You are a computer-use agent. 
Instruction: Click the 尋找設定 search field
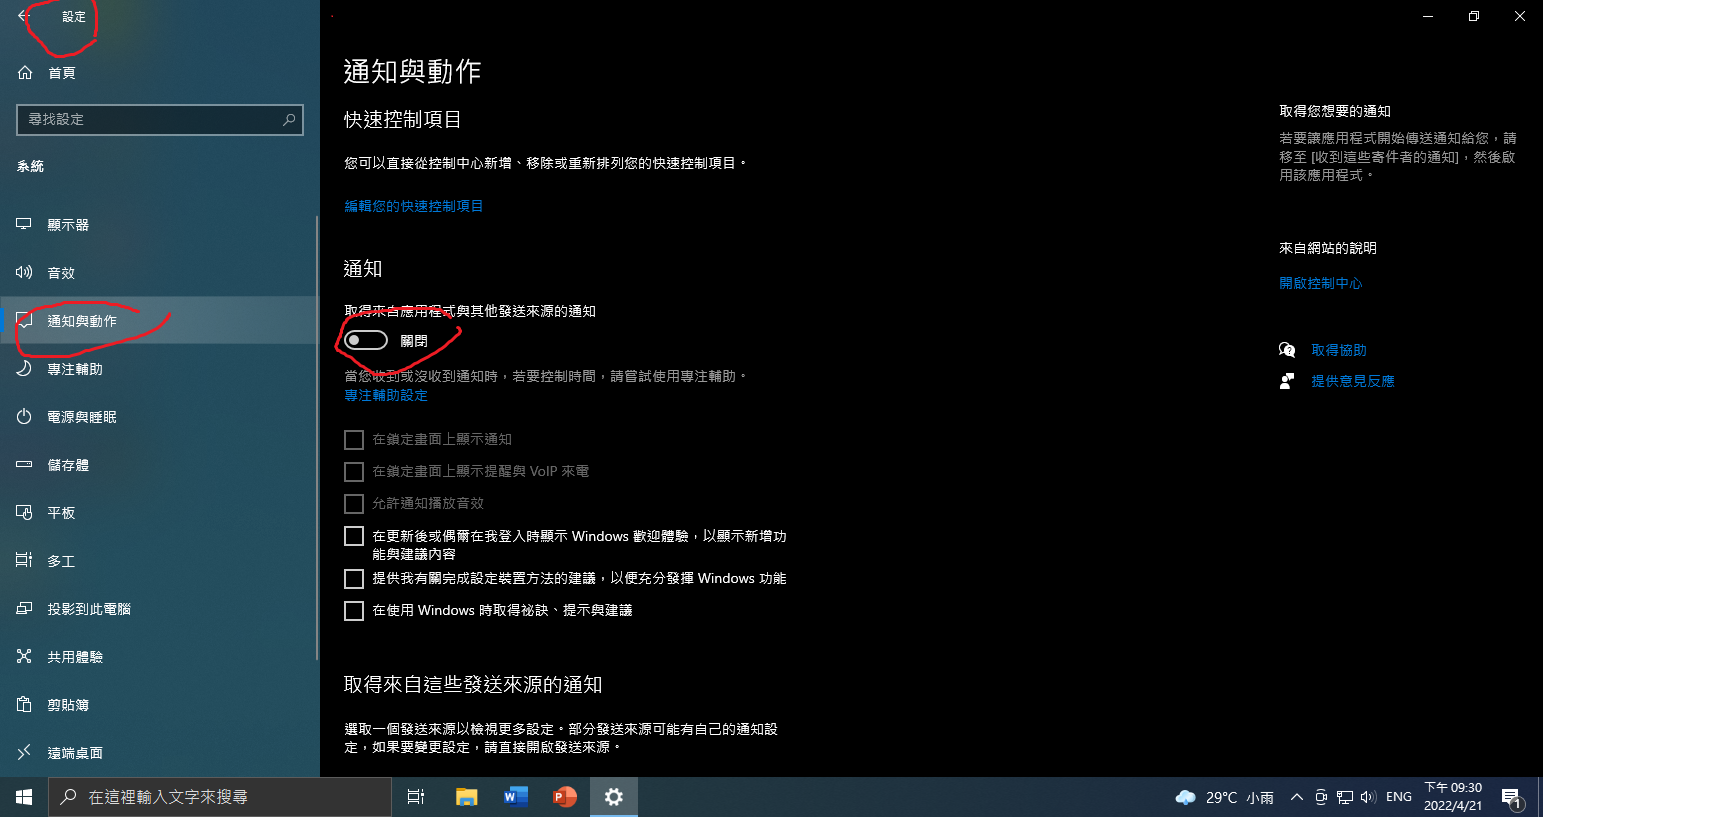point(150,120)
